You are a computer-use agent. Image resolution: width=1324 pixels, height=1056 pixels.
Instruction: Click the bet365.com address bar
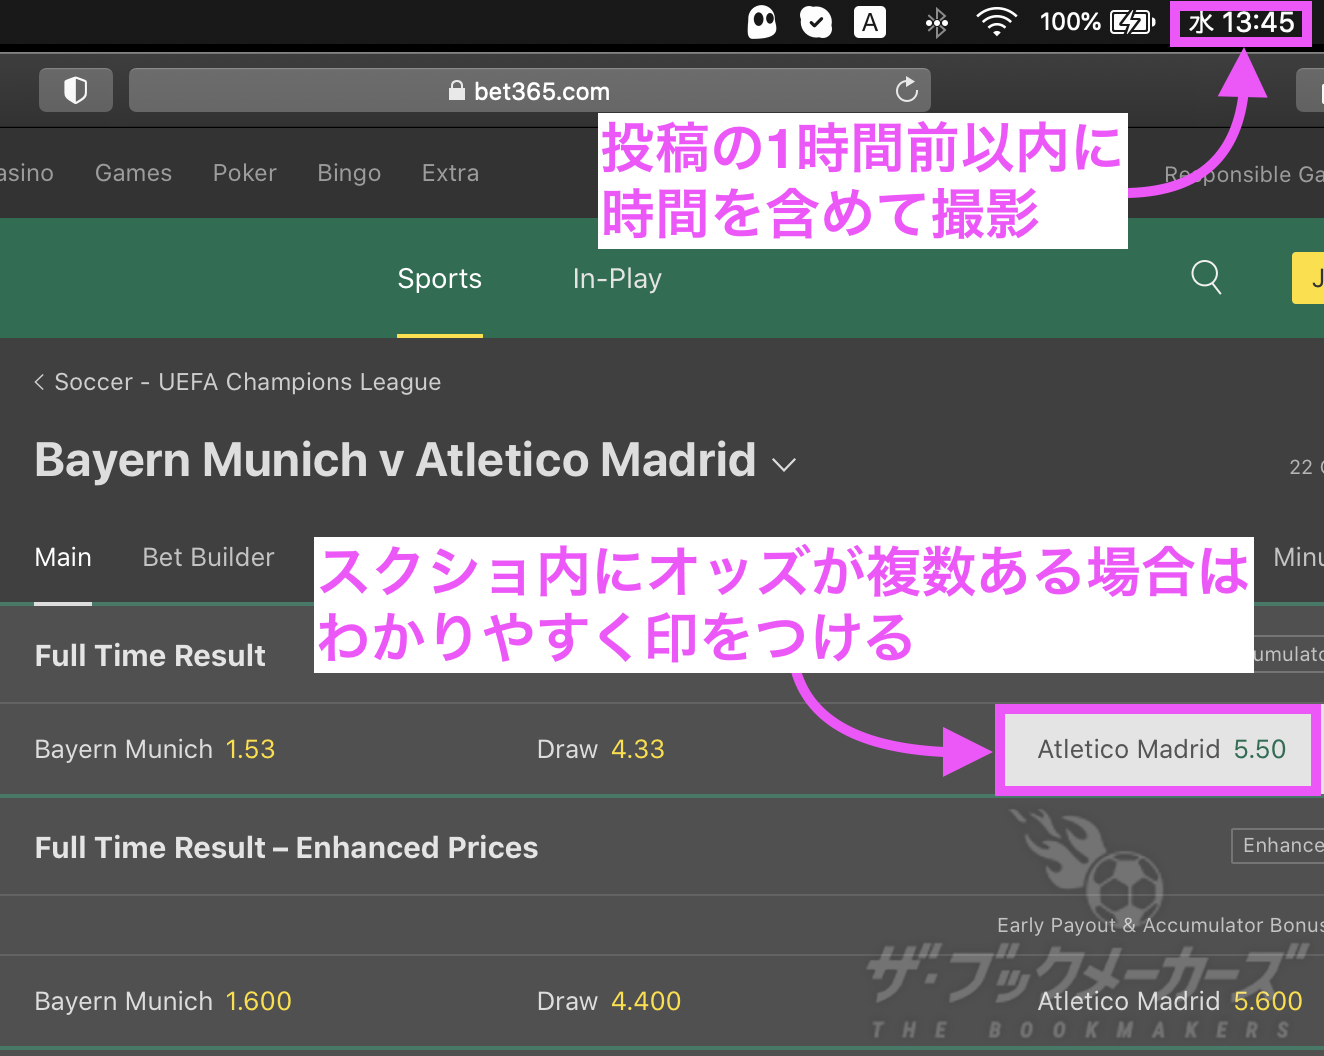(530, 91)
